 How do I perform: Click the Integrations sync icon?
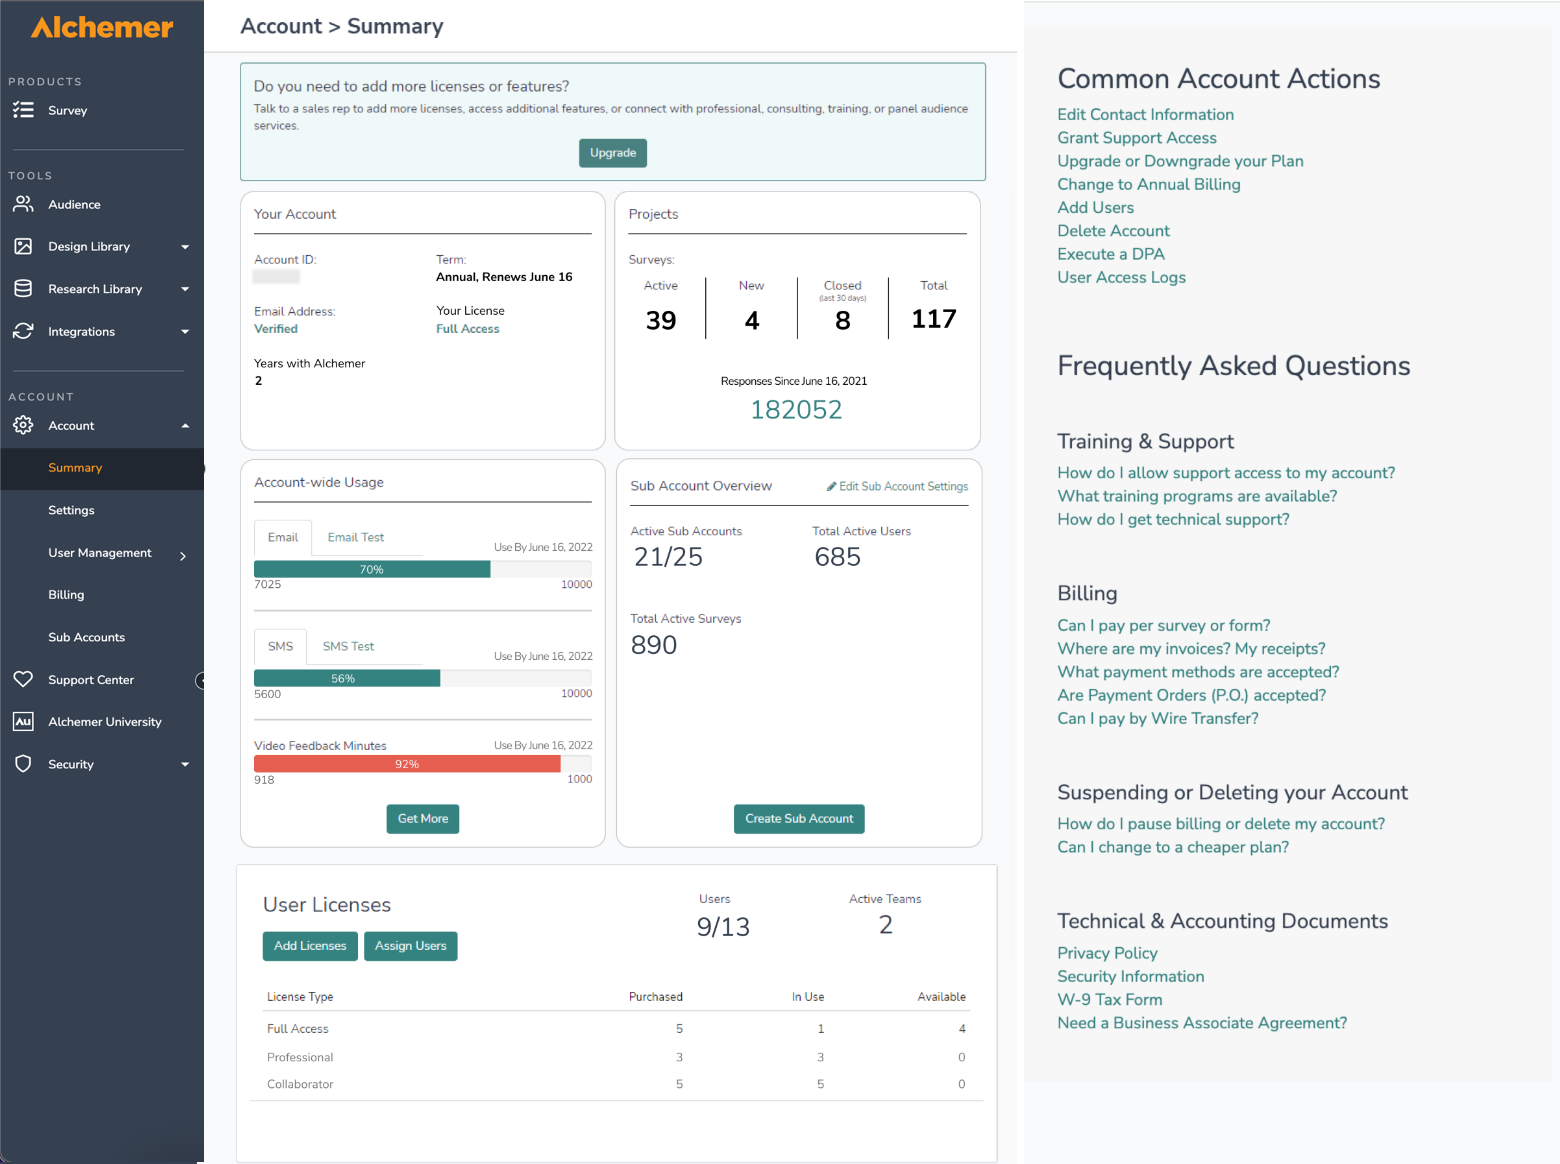click(x=23, y=331)
